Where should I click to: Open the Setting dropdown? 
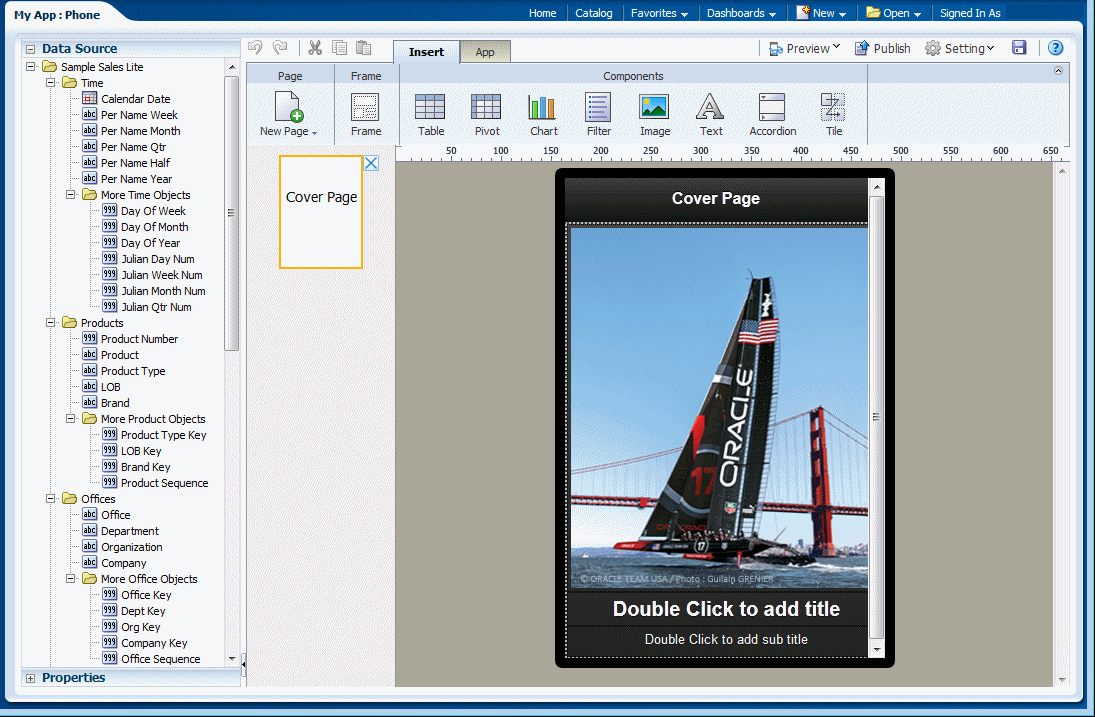click(960, 48)
